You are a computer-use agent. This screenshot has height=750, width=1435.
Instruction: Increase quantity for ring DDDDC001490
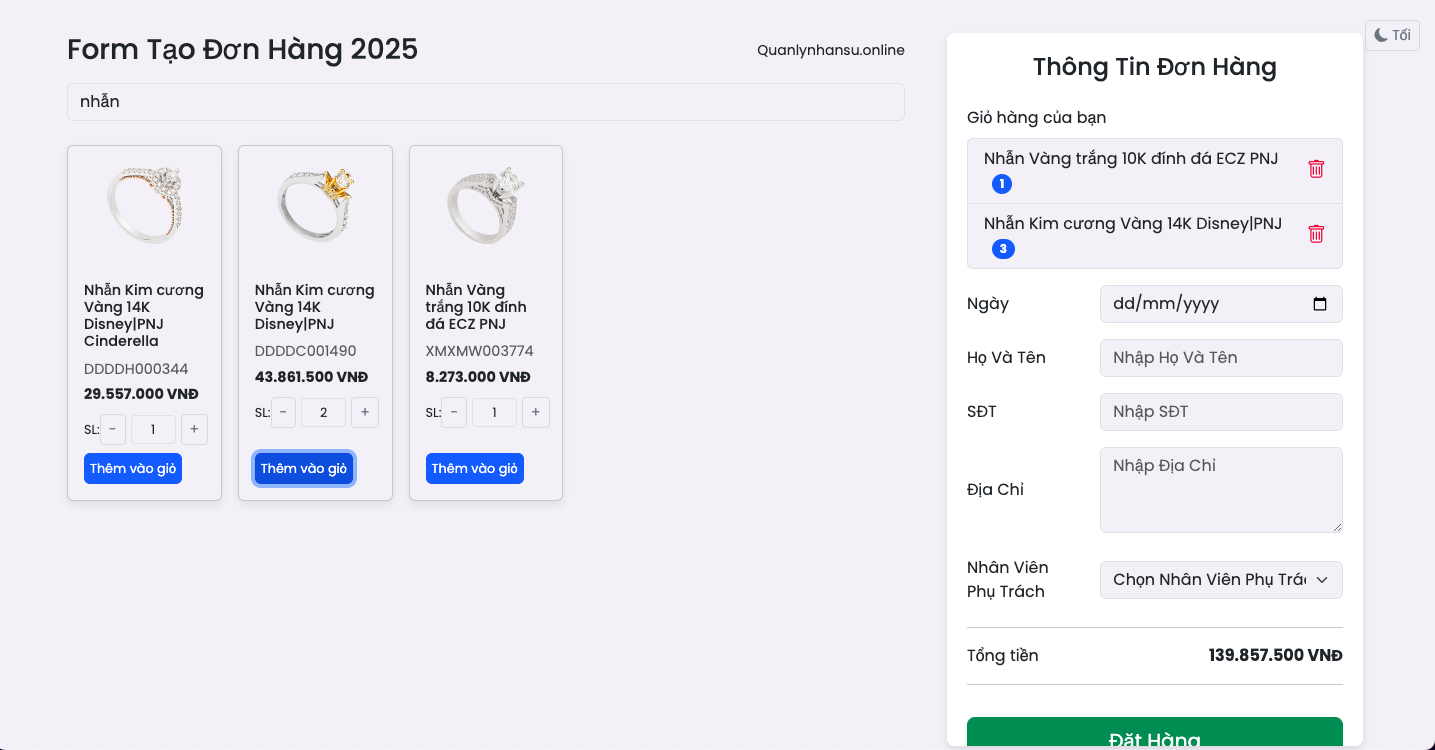365,413
